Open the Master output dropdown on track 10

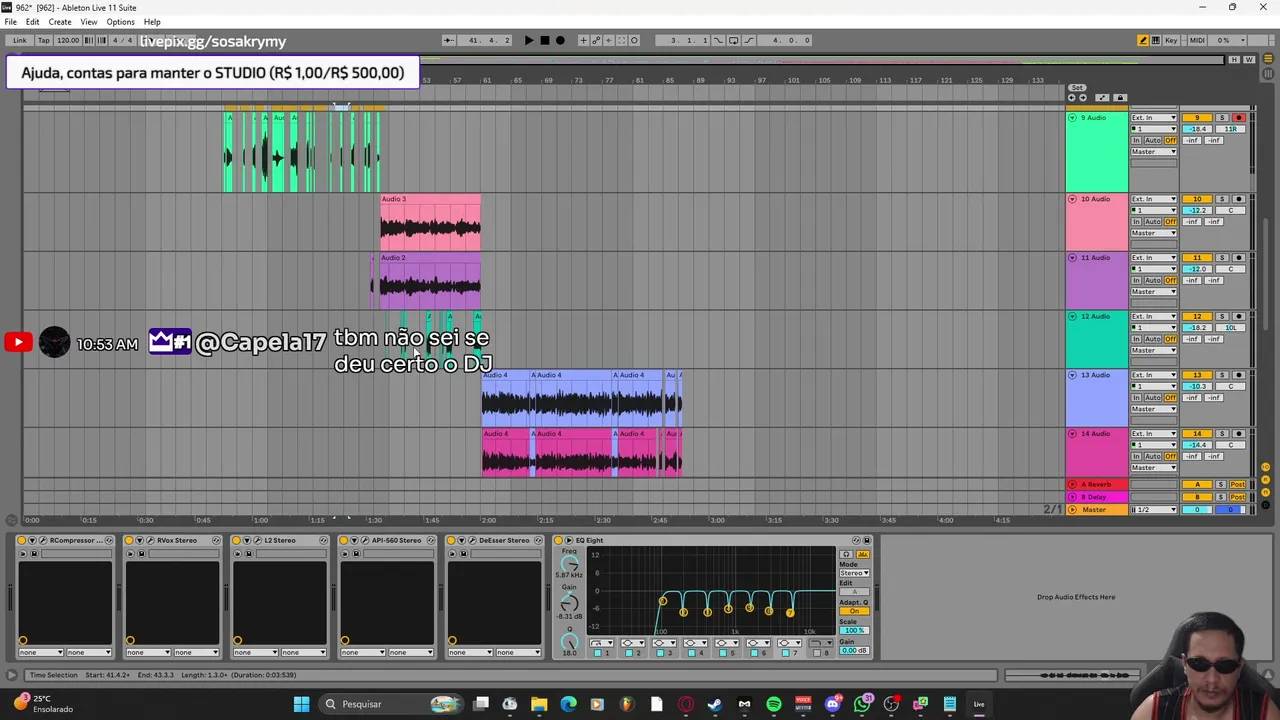coord(1154,233)
